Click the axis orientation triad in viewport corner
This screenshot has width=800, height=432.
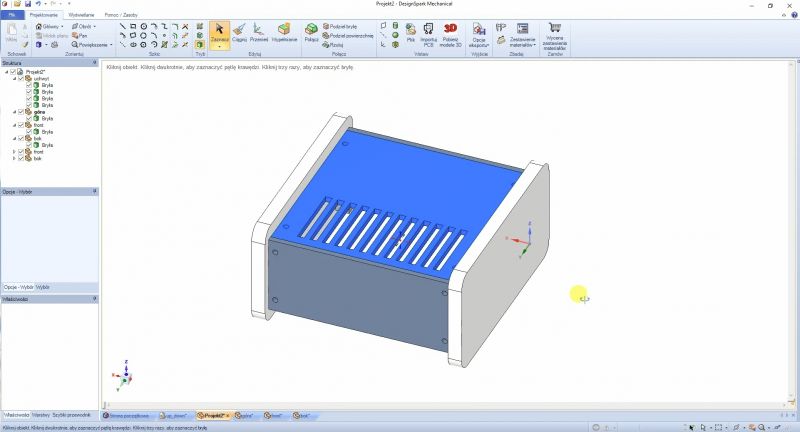pos(123,375)
